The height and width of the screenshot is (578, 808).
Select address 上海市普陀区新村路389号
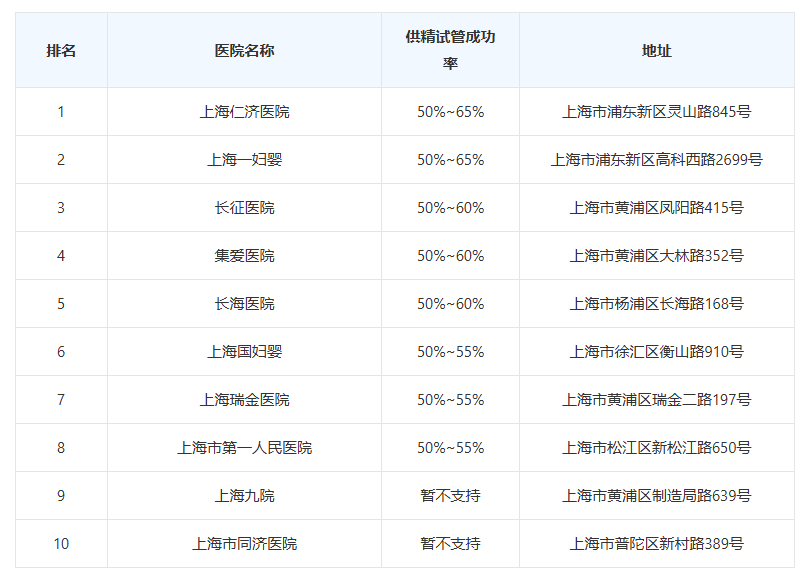point(656,543)
